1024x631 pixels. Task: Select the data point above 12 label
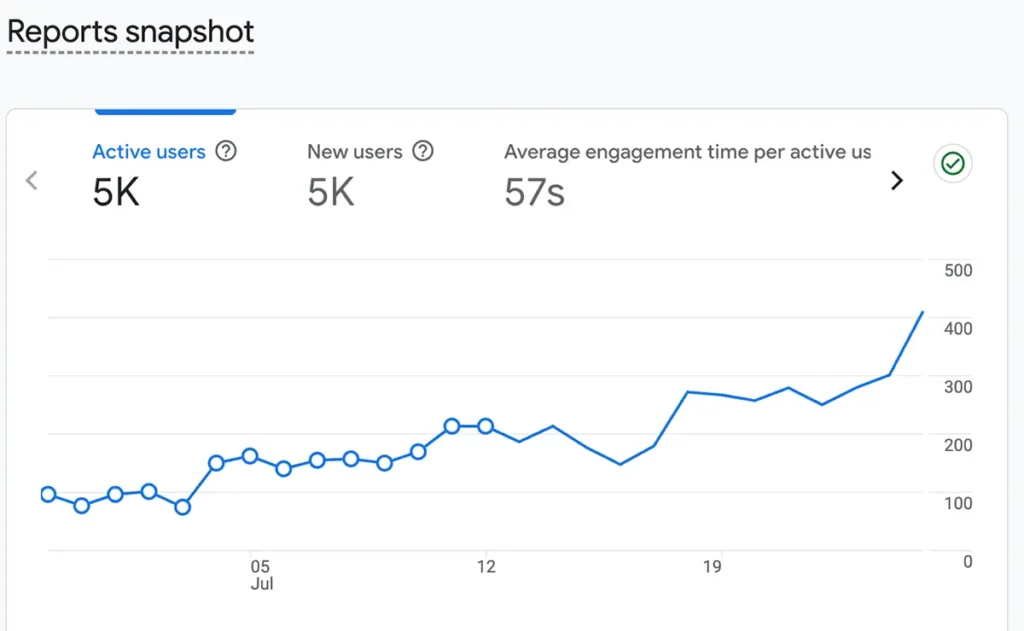tap(485, 427)
